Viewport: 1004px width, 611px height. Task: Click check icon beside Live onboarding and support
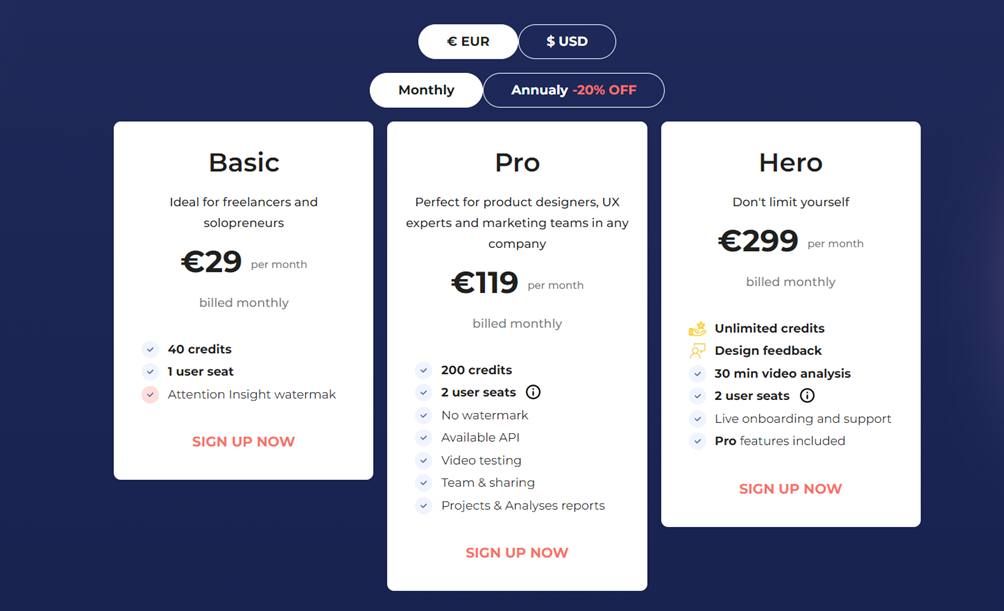(x=697, y=419)
